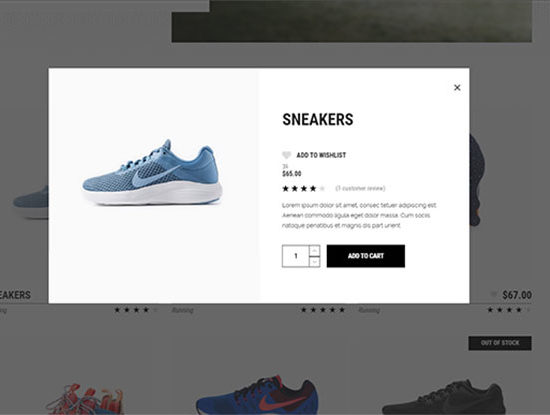Click the heart wishlist icon in popup
550x415 pixels.
pyautogui.click(x=287, y=155)
